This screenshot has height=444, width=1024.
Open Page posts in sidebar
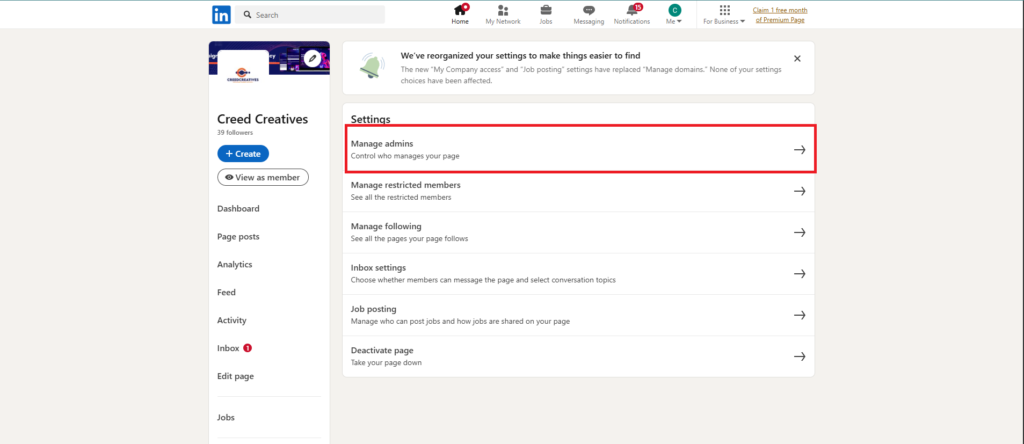[x=238, y=237]
